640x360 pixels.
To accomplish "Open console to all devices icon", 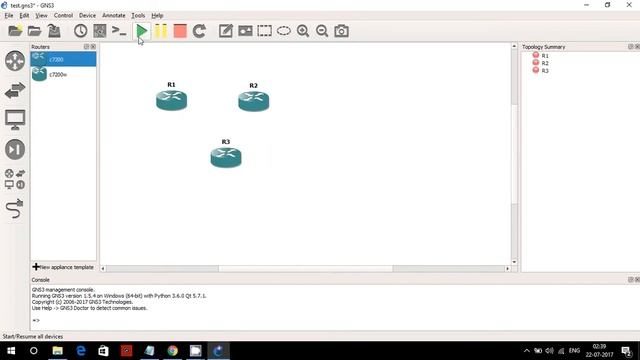I will tap(119, 31).
